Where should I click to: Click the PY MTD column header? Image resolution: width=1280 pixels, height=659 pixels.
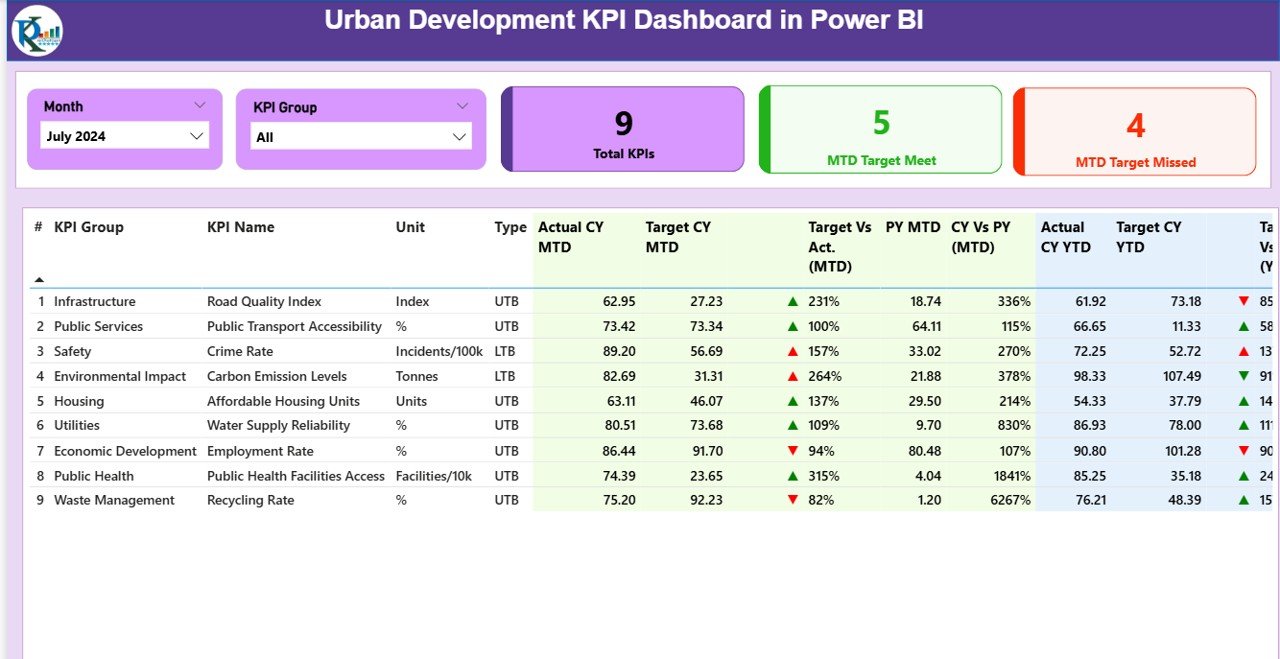(912, 227)
